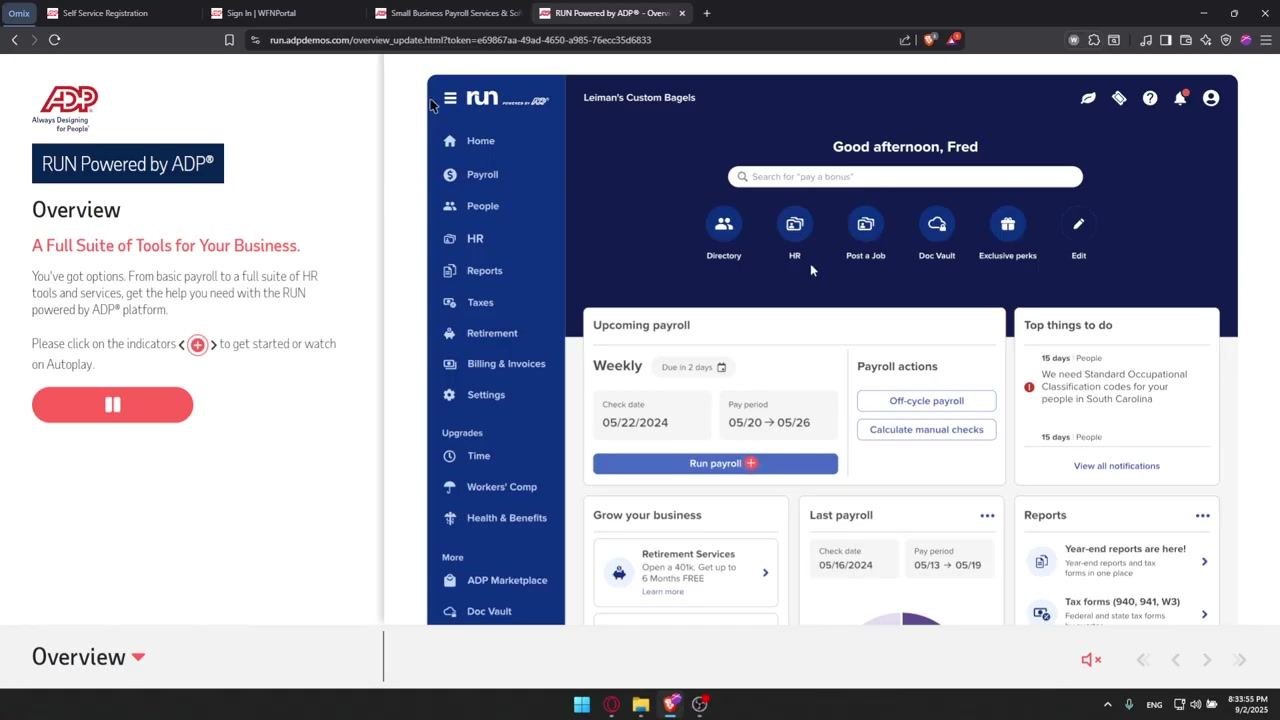
Task: Open the user profile icon
Action: pyautogui.click(x=1211, y=98)
